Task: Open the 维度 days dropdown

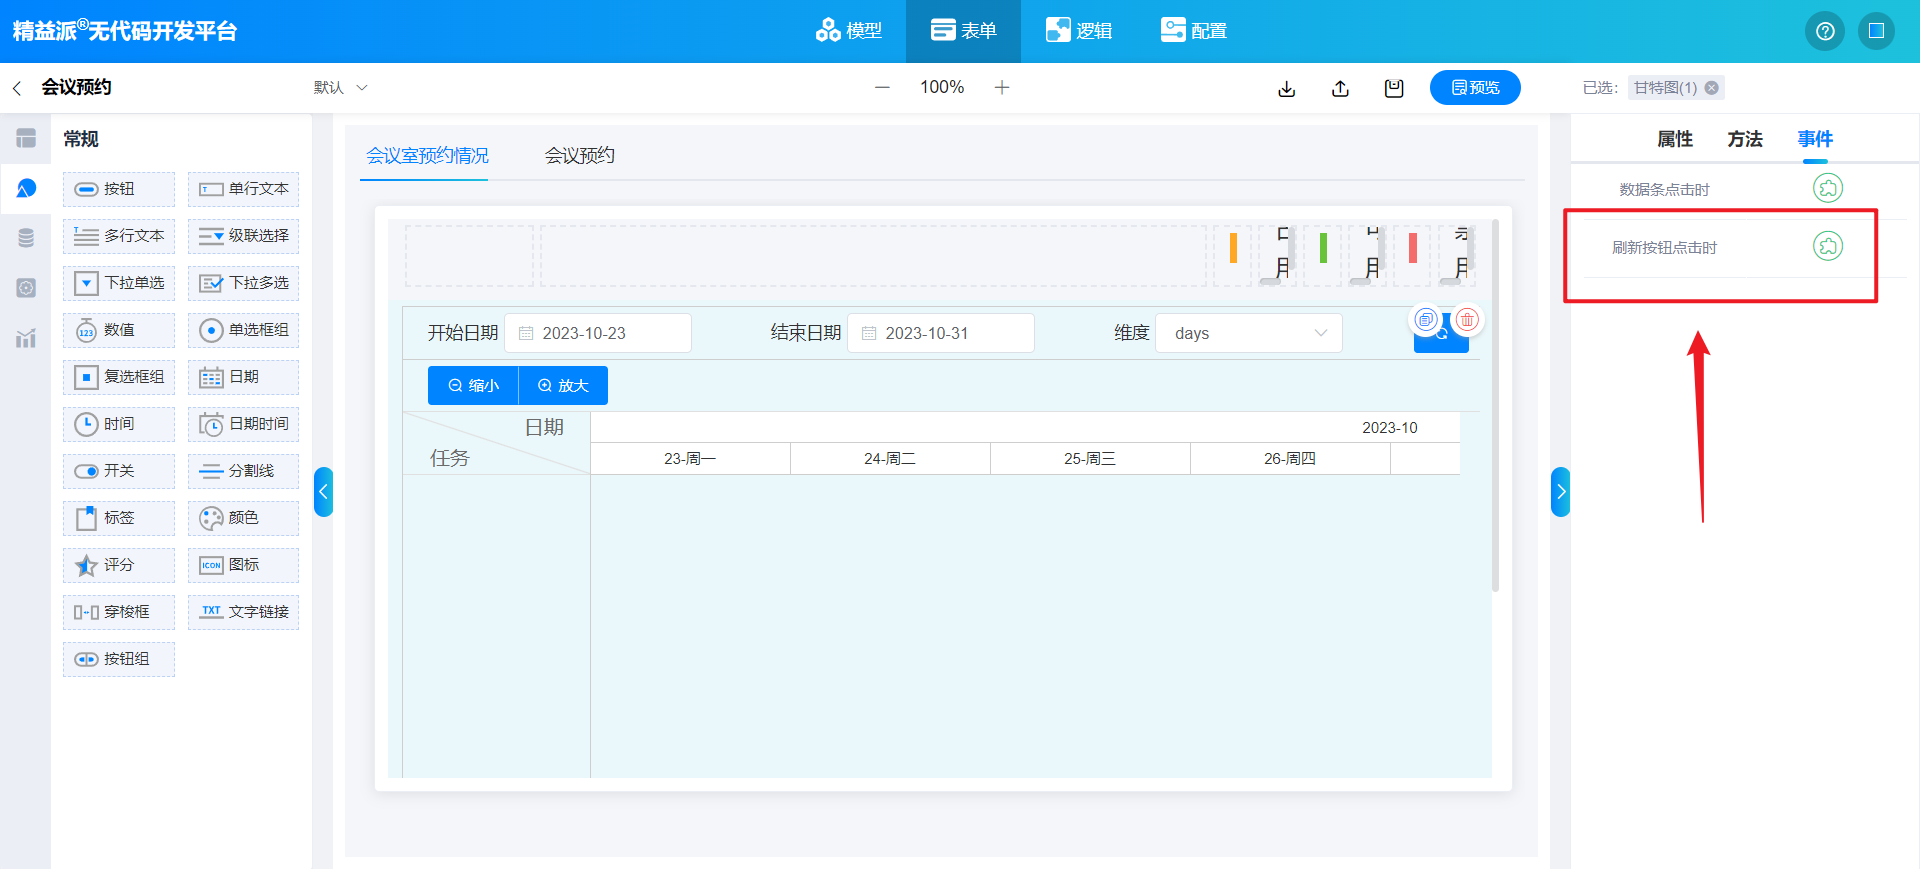Action: click(x=1249, y=333)
